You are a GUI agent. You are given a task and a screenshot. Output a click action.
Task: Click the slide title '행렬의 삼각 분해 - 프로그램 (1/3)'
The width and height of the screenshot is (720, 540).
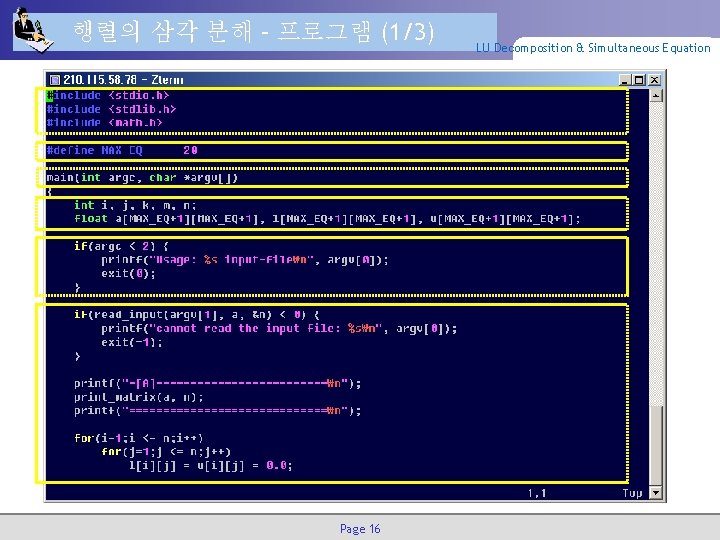(x=253, y=32)
